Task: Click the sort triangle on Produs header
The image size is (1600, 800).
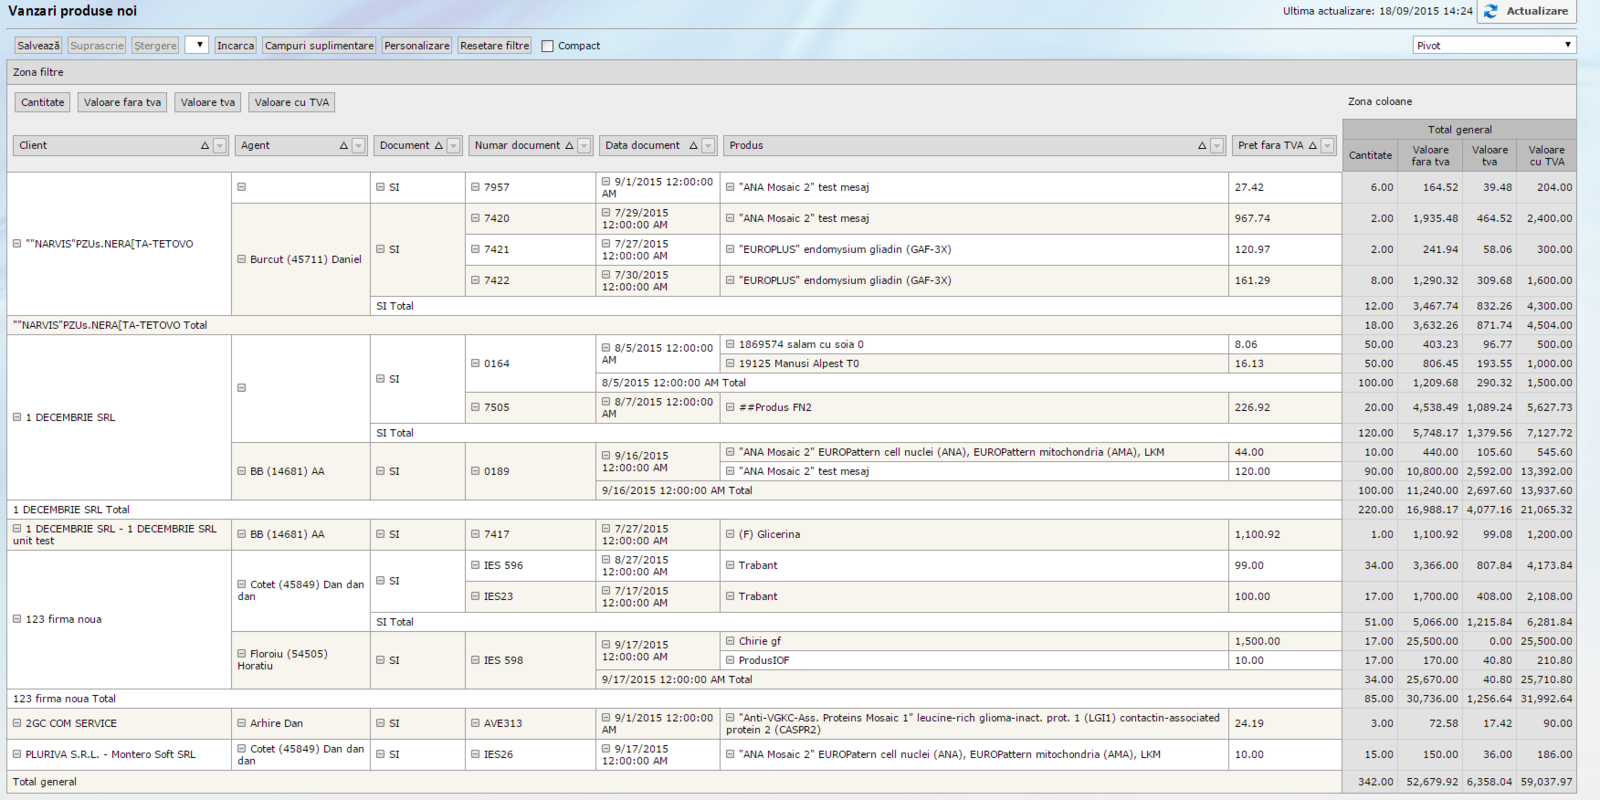Action: 1202,146
